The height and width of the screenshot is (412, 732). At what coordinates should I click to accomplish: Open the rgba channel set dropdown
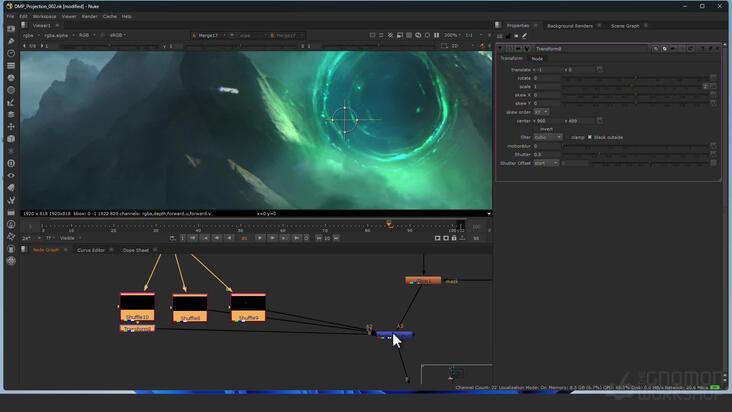(30, 35)
